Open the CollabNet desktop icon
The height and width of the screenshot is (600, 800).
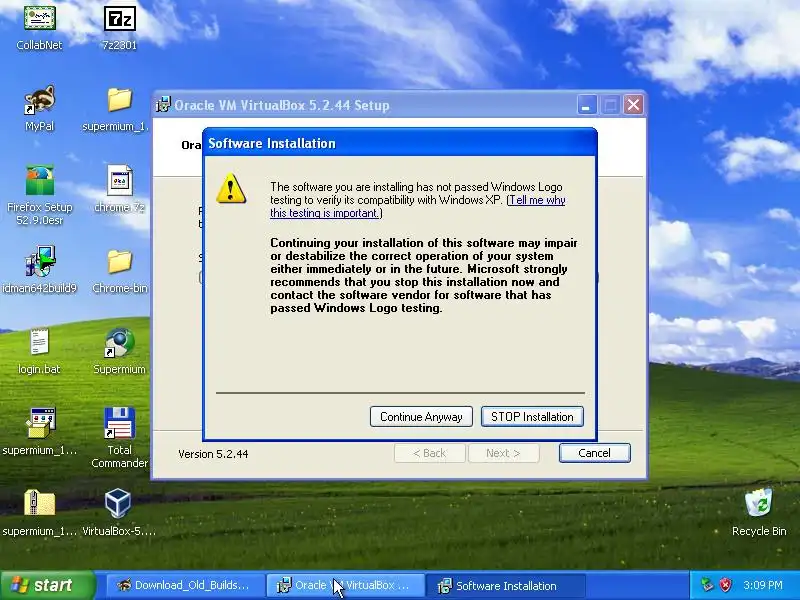(x=39, y=20)
